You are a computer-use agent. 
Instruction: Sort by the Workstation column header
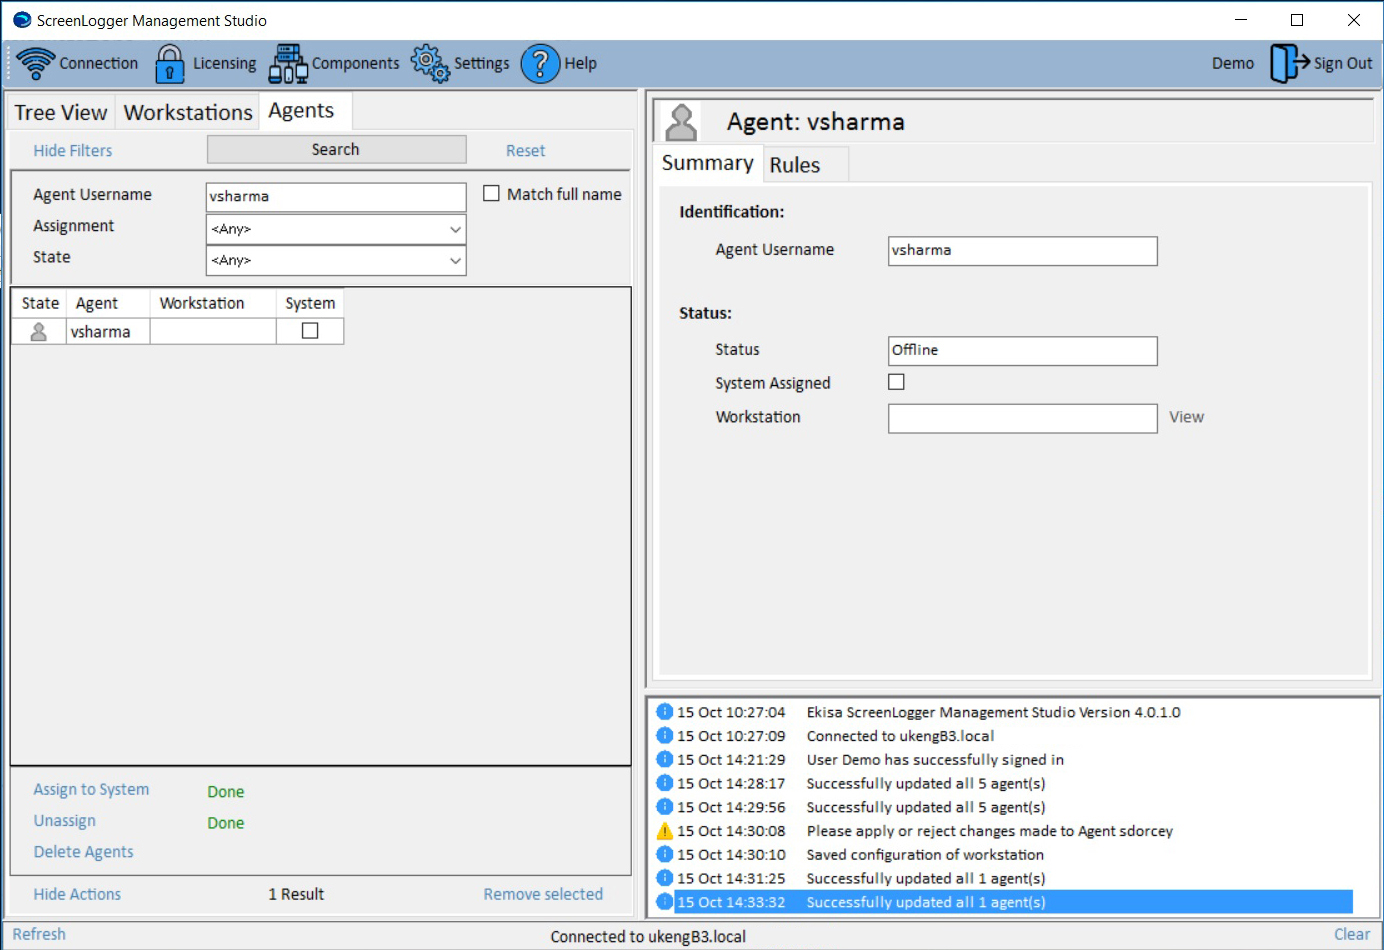click(x=213, y=303)
